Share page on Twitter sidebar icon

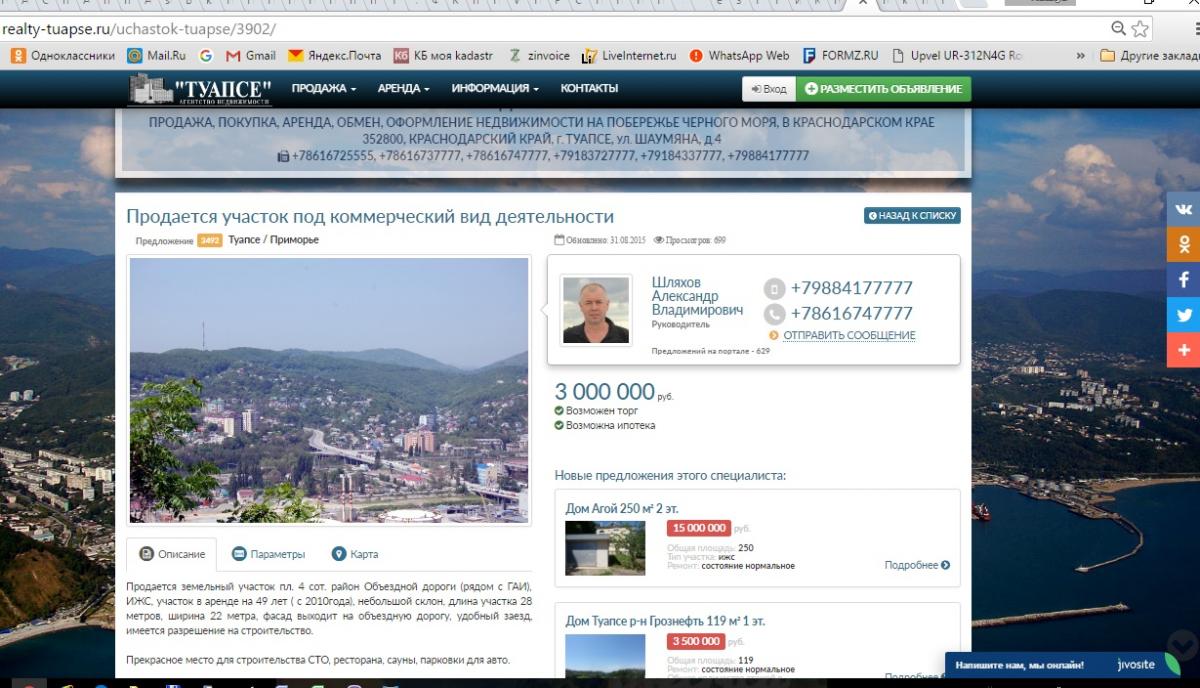pyautogui.click(x=1184, y=314)
